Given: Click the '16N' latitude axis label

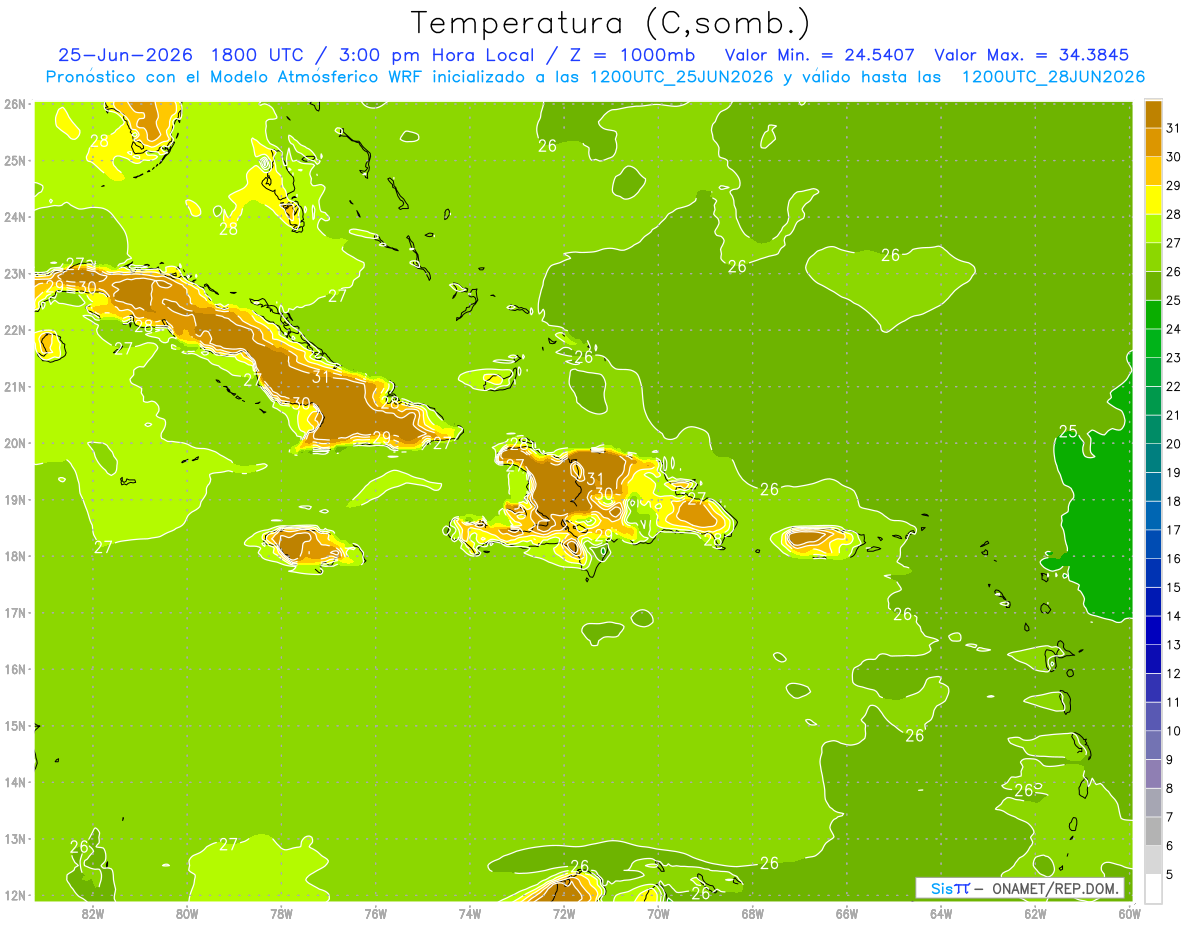Looking at the screenshot, I should pos(15,669).
